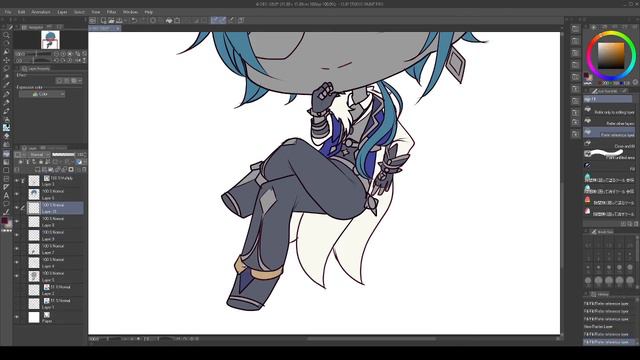Hide Layer 3 with its eye icon
Image resolution: width=640 pixels, height=360 pixels.
coord(17,181)
